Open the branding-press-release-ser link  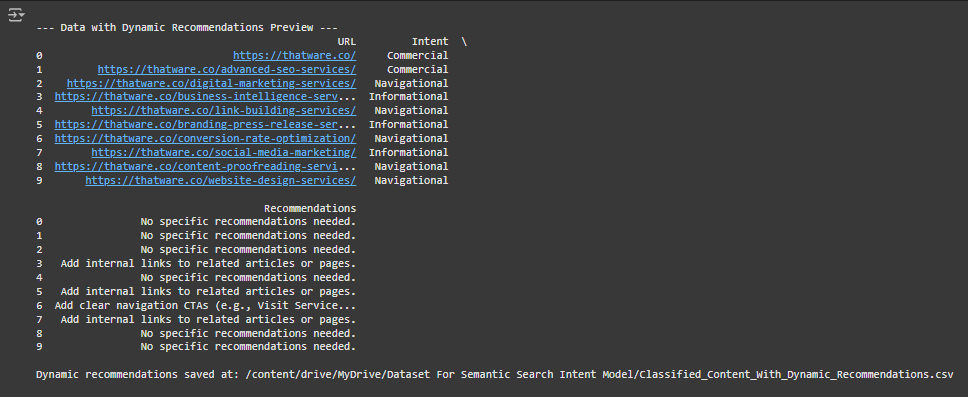[x=196, y=125]
